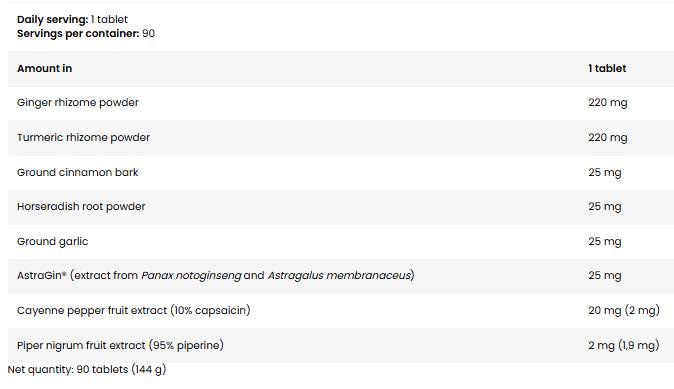Click the Turmeric rhizome powder ingredient
The height and width of the screenshot is (389, 674).
[x=83, y=138]
